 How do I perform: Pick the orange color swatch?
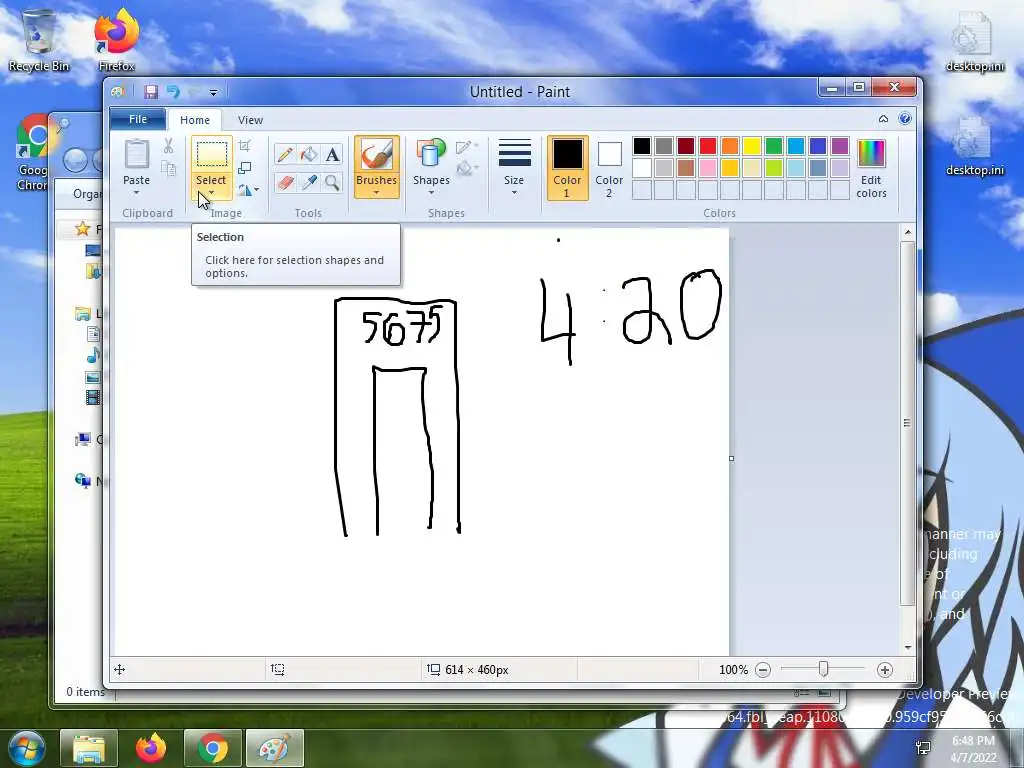coord(729,146)
